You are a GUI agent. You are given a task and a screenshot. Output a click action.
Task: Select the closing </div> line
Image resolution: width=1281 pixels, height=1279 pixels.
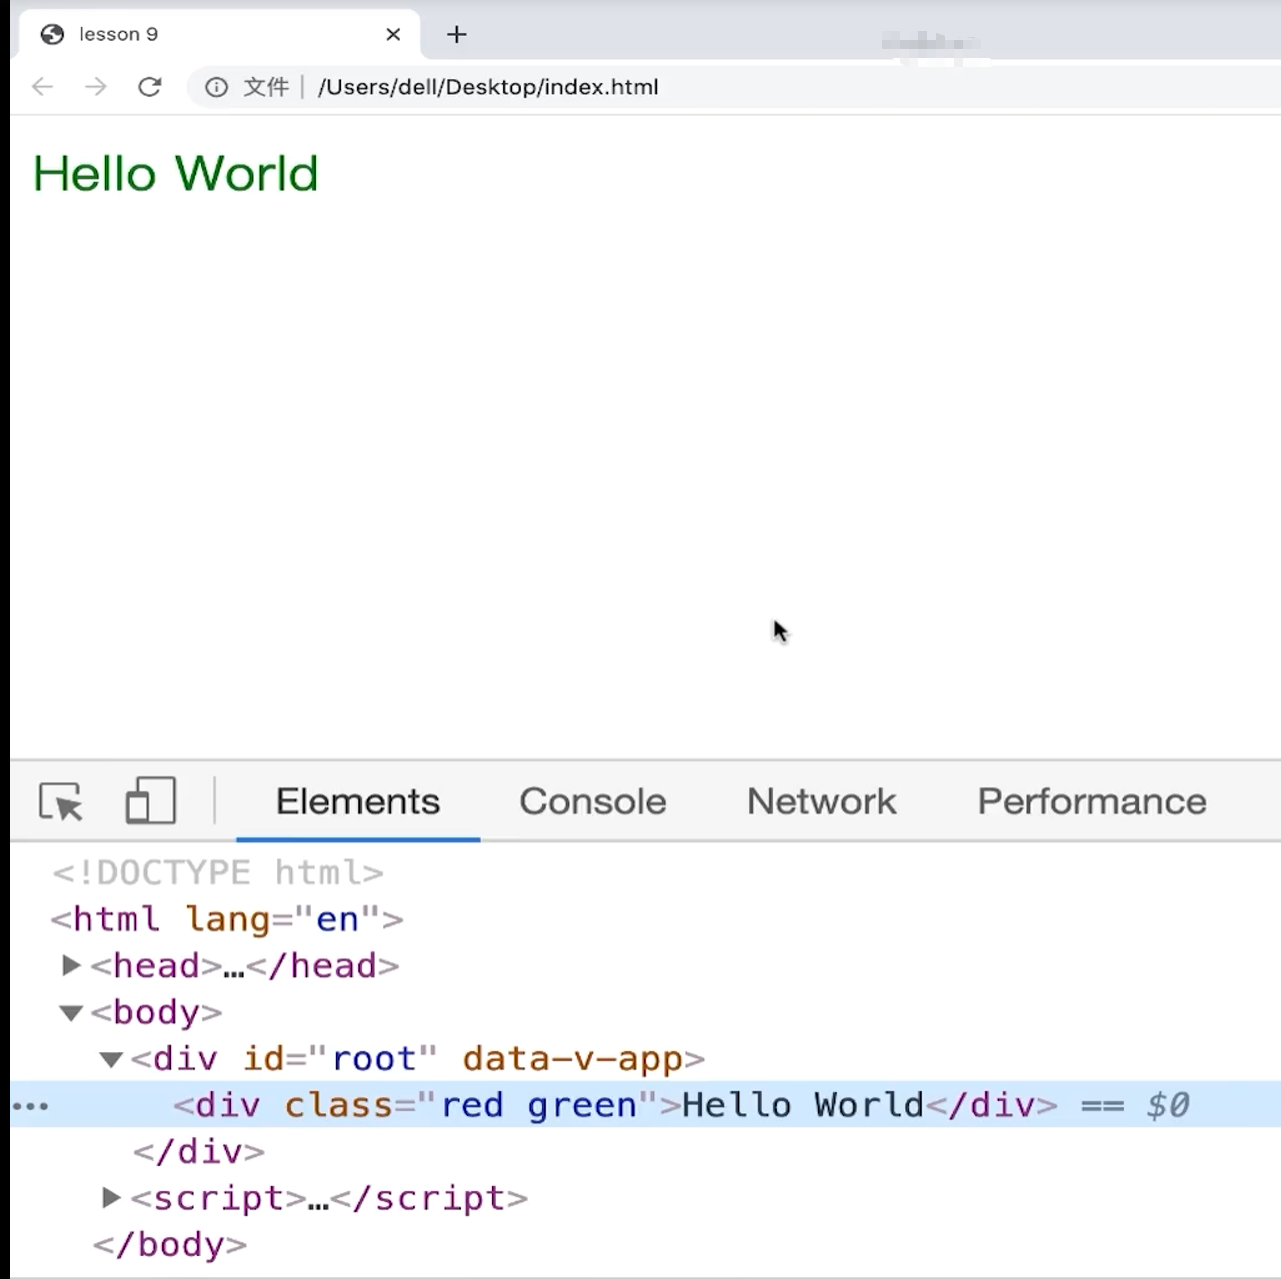(x=199, y=1152)
